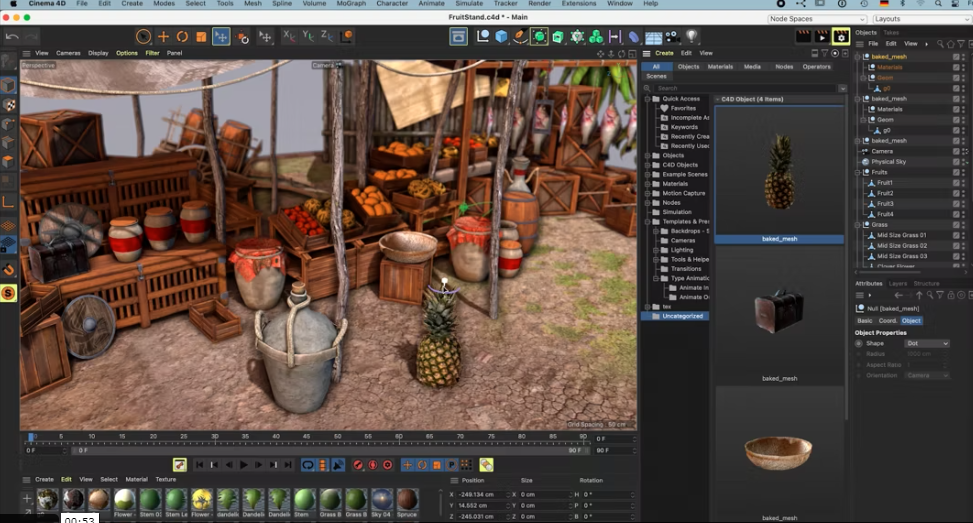
Task: Select the Rotate tool in top toolbar
Action: point(182,37)
